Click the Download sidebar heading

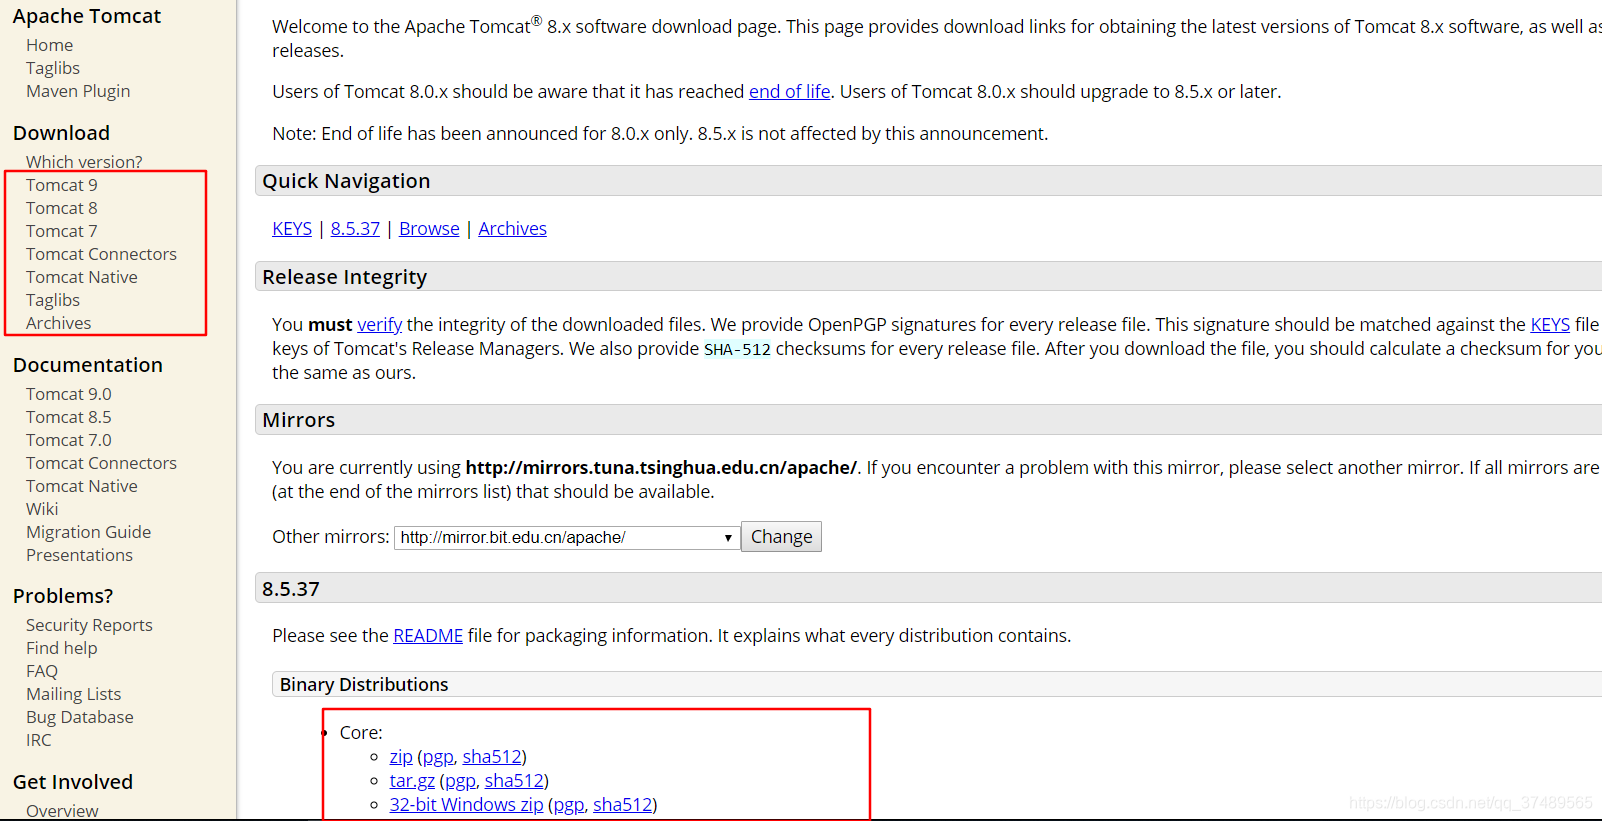61,133
